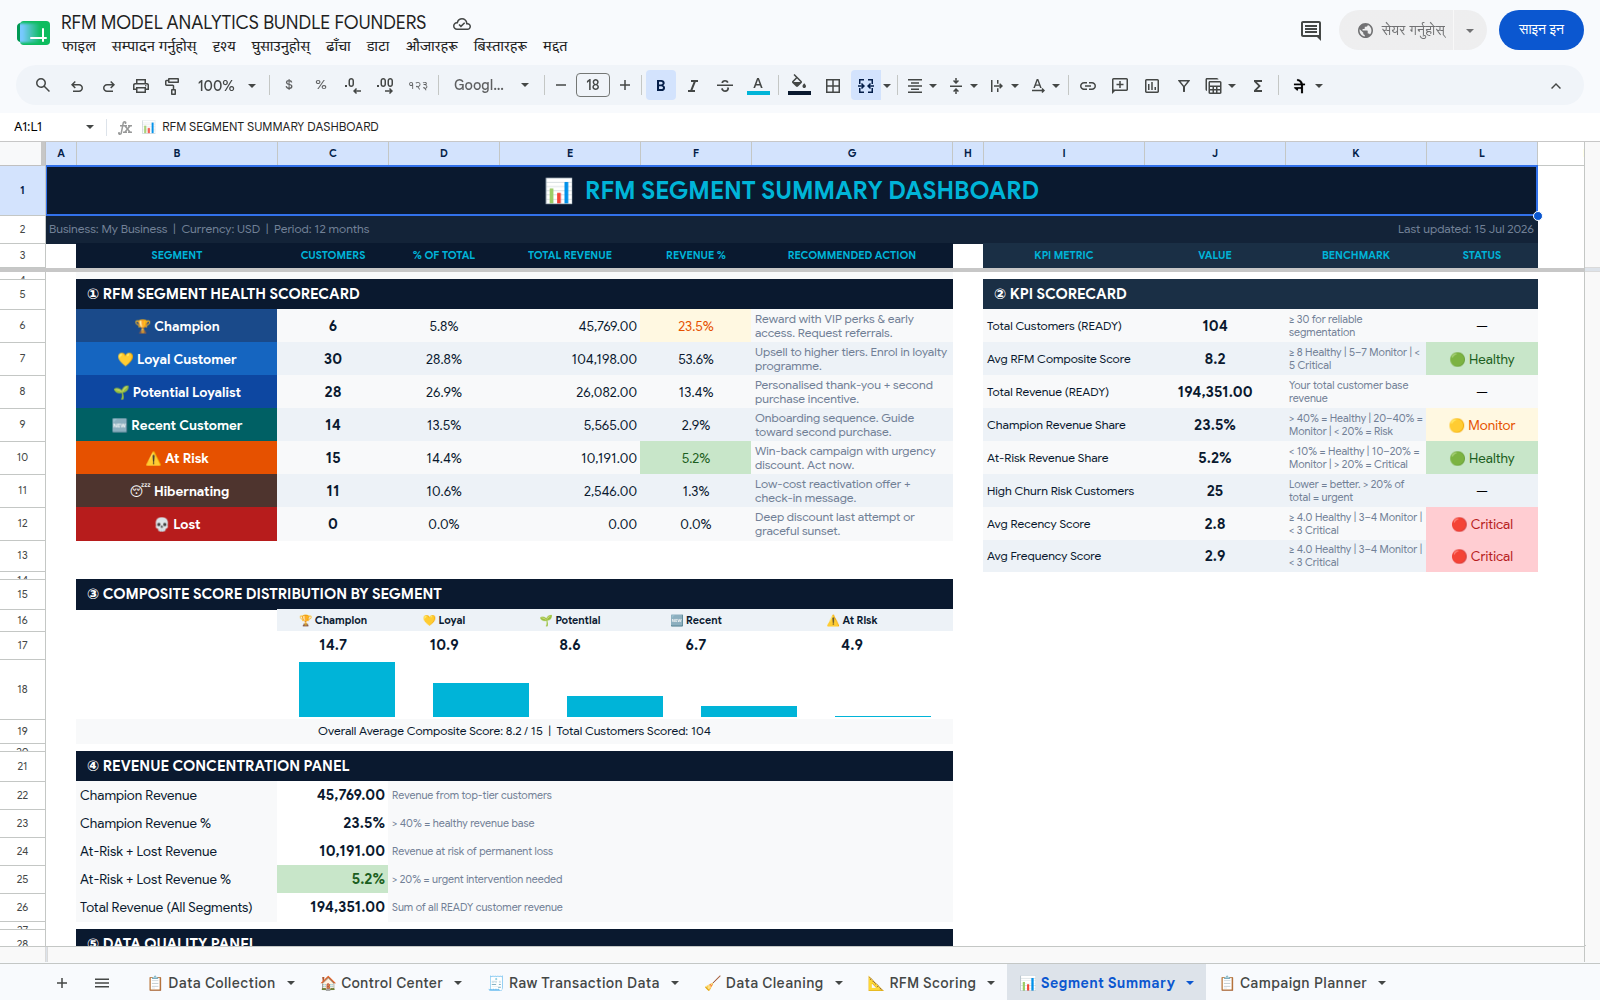
Task: Switch to the Data Cleaning tab
Action: click(x=773, y=983)
